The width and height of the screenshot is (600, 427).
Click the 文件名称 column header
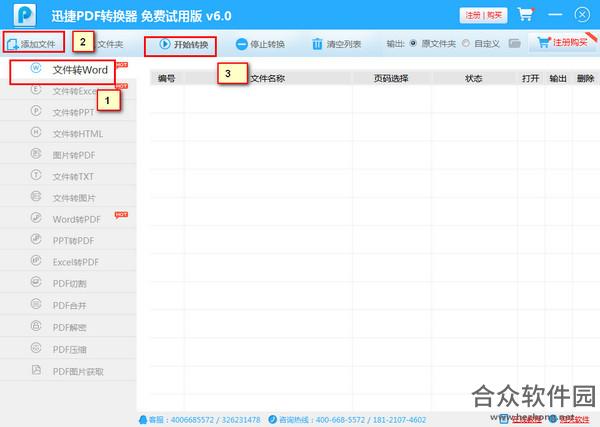pos(267,78)
